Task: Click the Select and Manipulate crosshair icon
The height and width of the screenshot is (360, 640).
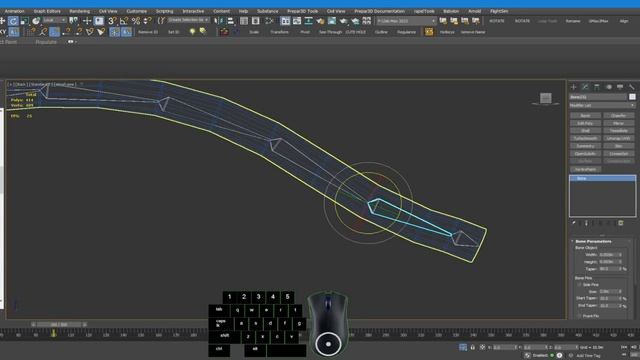Action: 87,20
